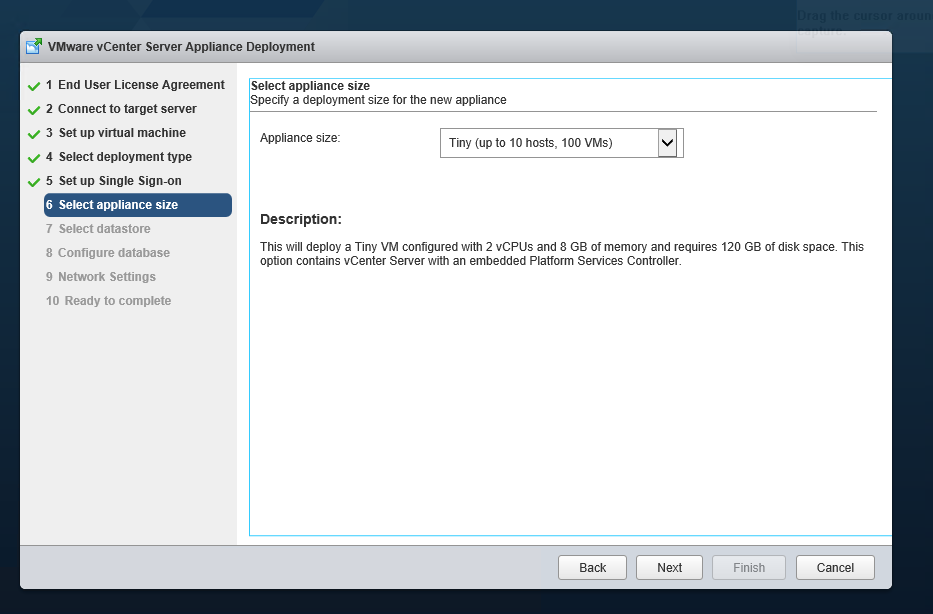The height and width of the screenshot is (614, 933).
Task: Click step 8 Configure database
Action: point(108,253)
